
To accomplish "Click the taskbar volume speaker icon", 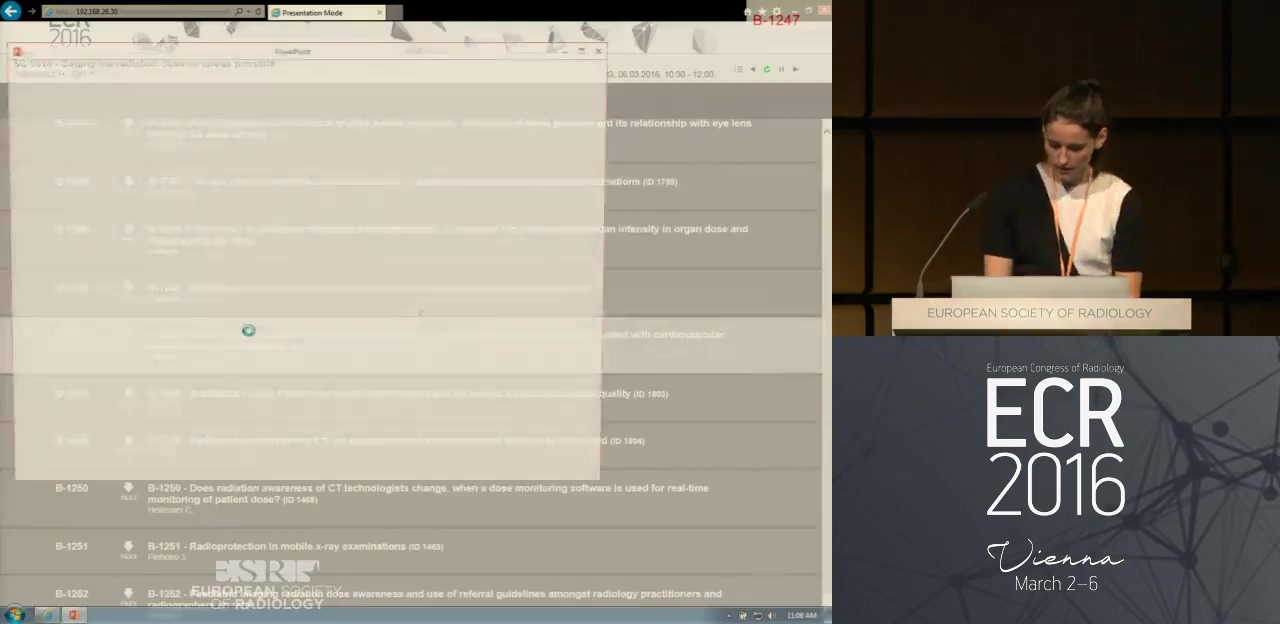I will click(771, 616).
